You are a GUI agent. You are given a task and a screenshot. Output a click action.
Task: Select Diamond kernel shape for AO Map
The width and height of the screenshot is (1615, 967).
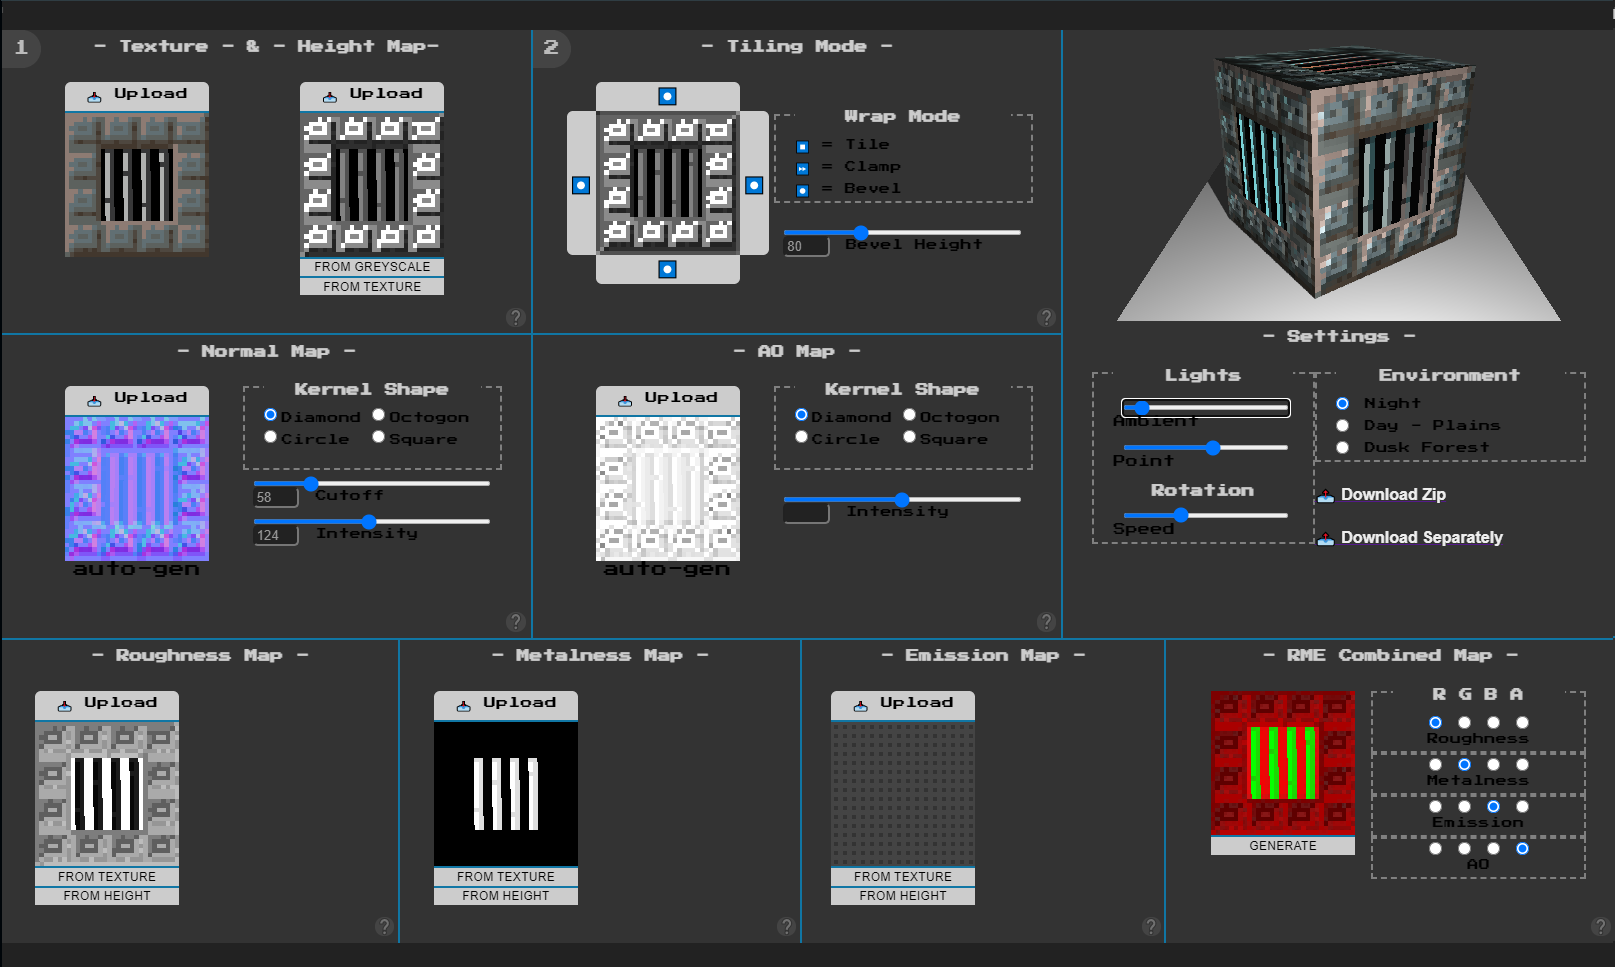coord(801,415)
